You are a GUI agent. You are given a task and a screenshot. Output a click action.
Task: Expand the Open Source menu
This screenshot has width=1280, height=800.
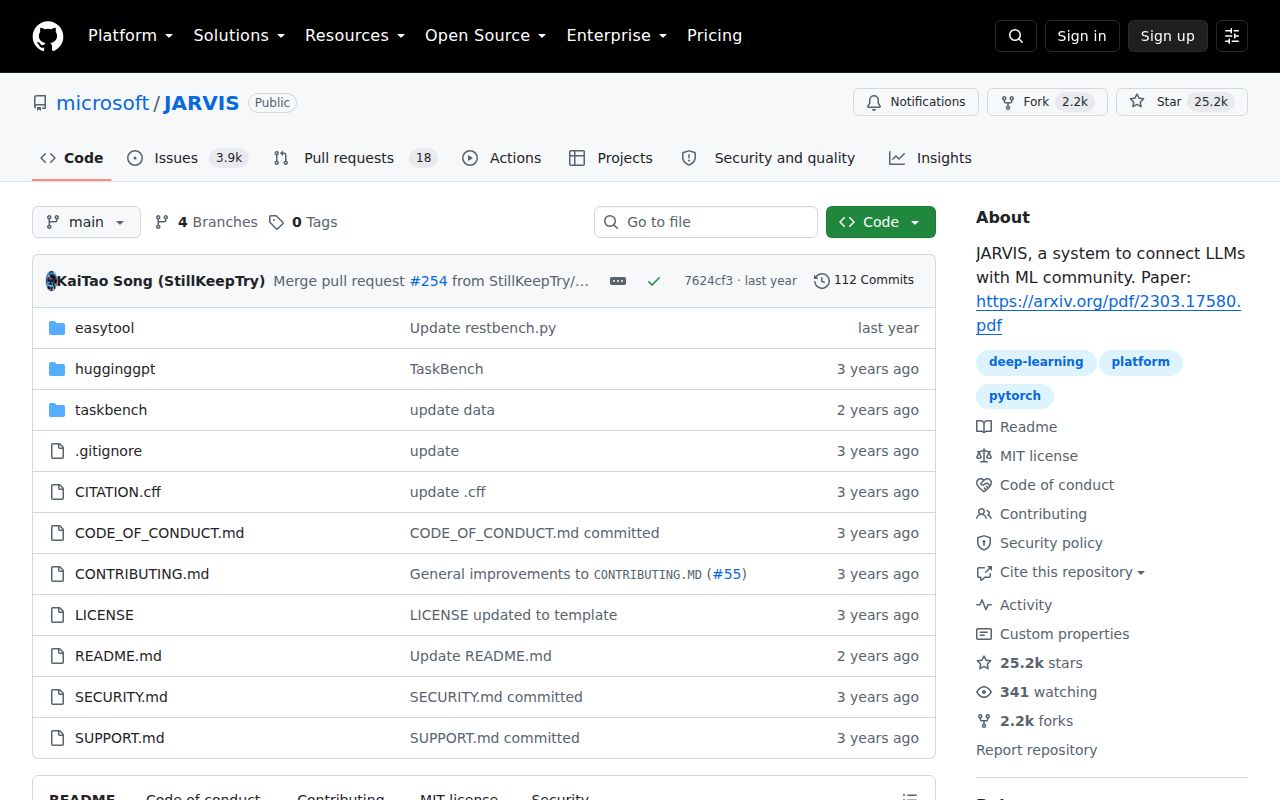click(486, 36)
